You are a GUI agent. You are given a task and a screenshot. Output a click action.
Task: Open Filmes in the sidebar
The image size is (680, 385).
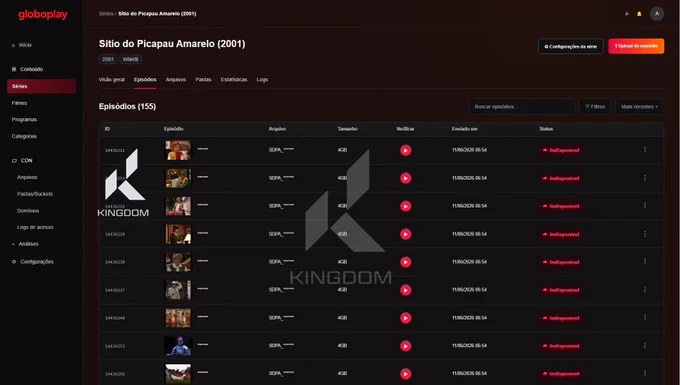[x=19, y=103]
